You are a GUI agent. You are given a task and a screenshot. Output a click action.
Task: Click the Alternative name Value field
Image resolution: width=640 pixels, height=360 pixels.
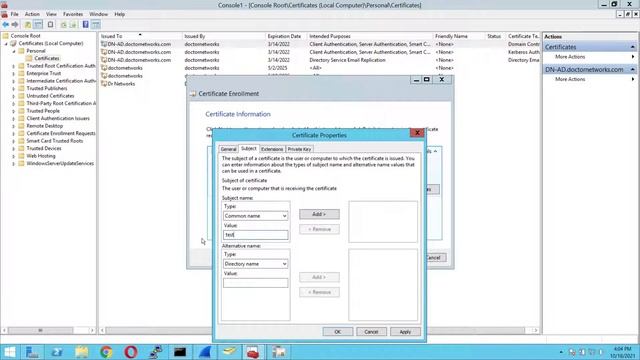point(256,283)
